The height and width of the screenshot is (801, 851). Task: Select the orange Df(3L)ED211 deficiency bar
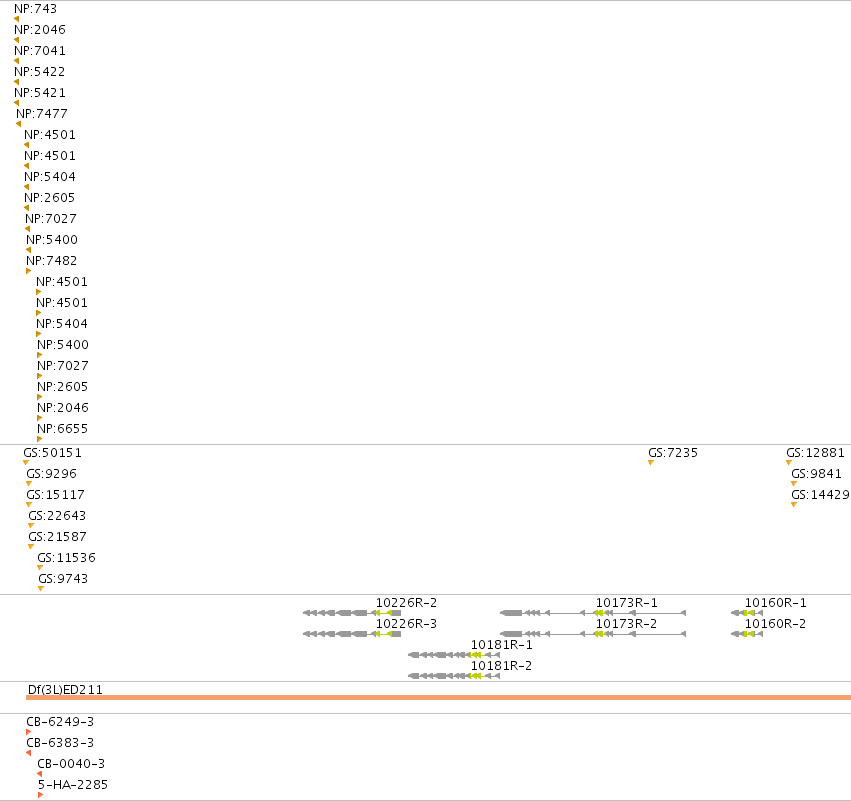[439, 697]
